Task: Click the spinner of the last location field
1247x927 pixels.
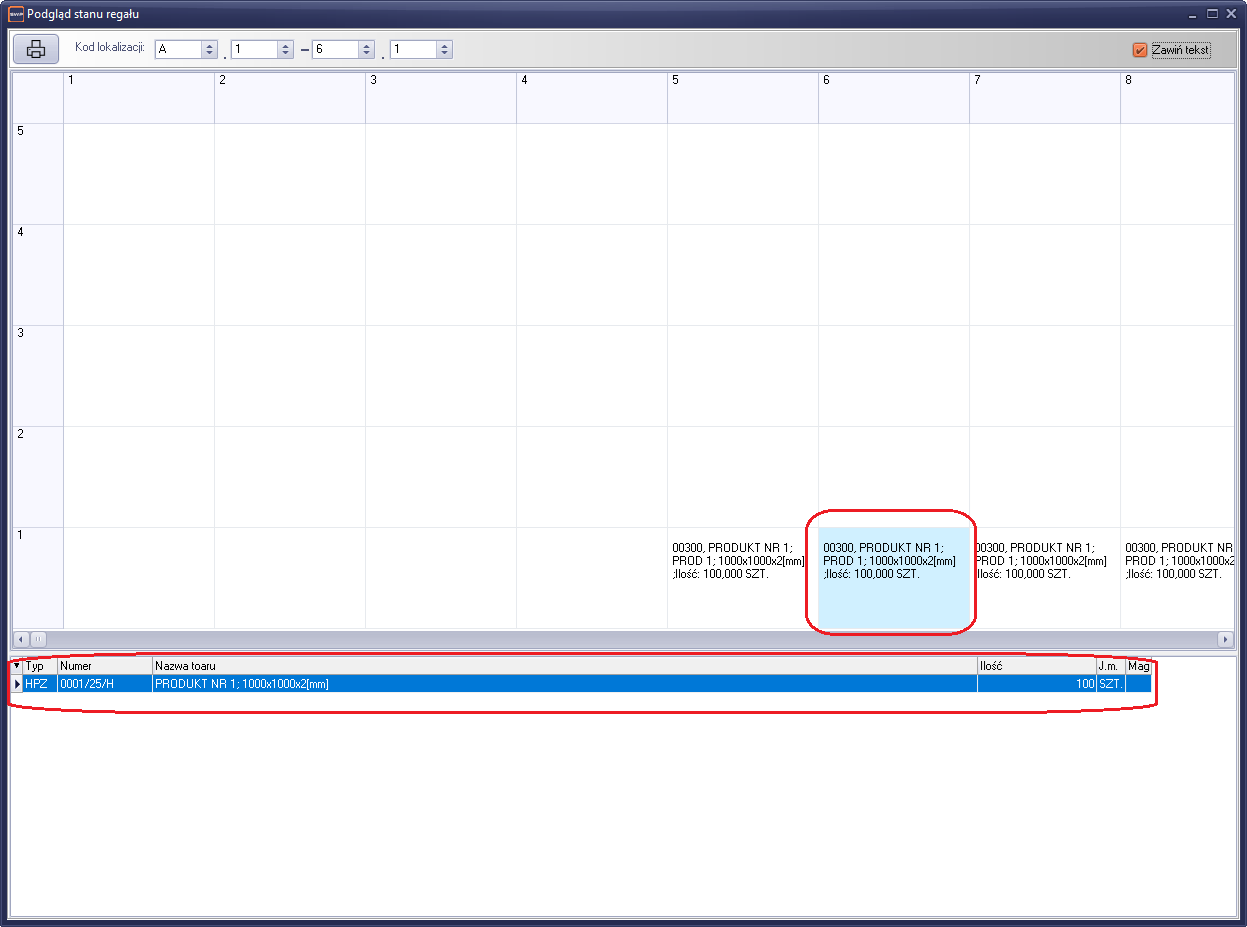Action: [444, 49]
